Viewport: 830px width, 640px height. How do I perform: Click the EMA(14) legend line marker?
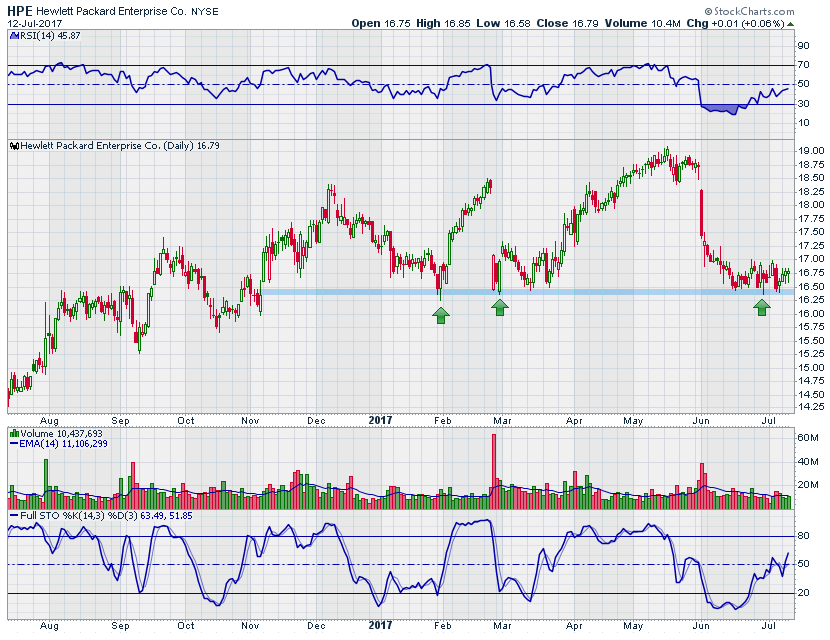[14, 444]
